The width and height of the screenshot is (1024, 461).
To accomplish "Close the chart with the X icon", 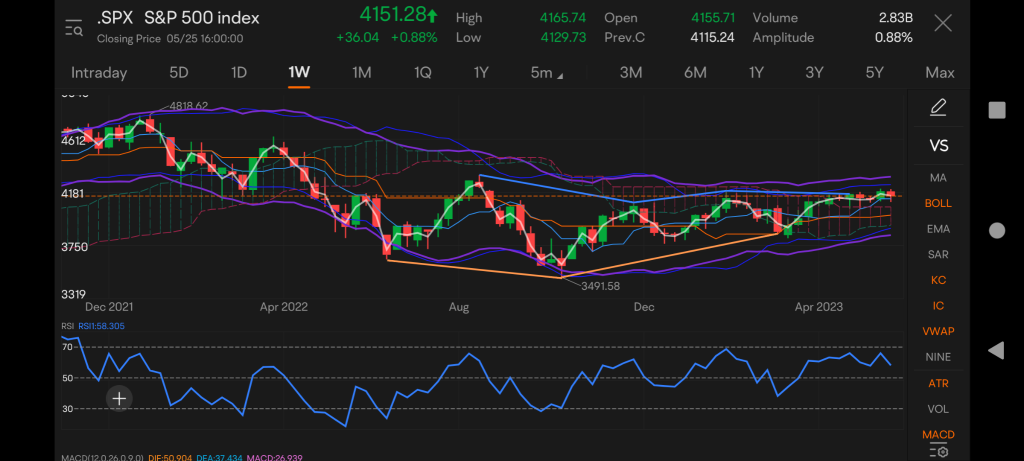I will pos(942,24).
